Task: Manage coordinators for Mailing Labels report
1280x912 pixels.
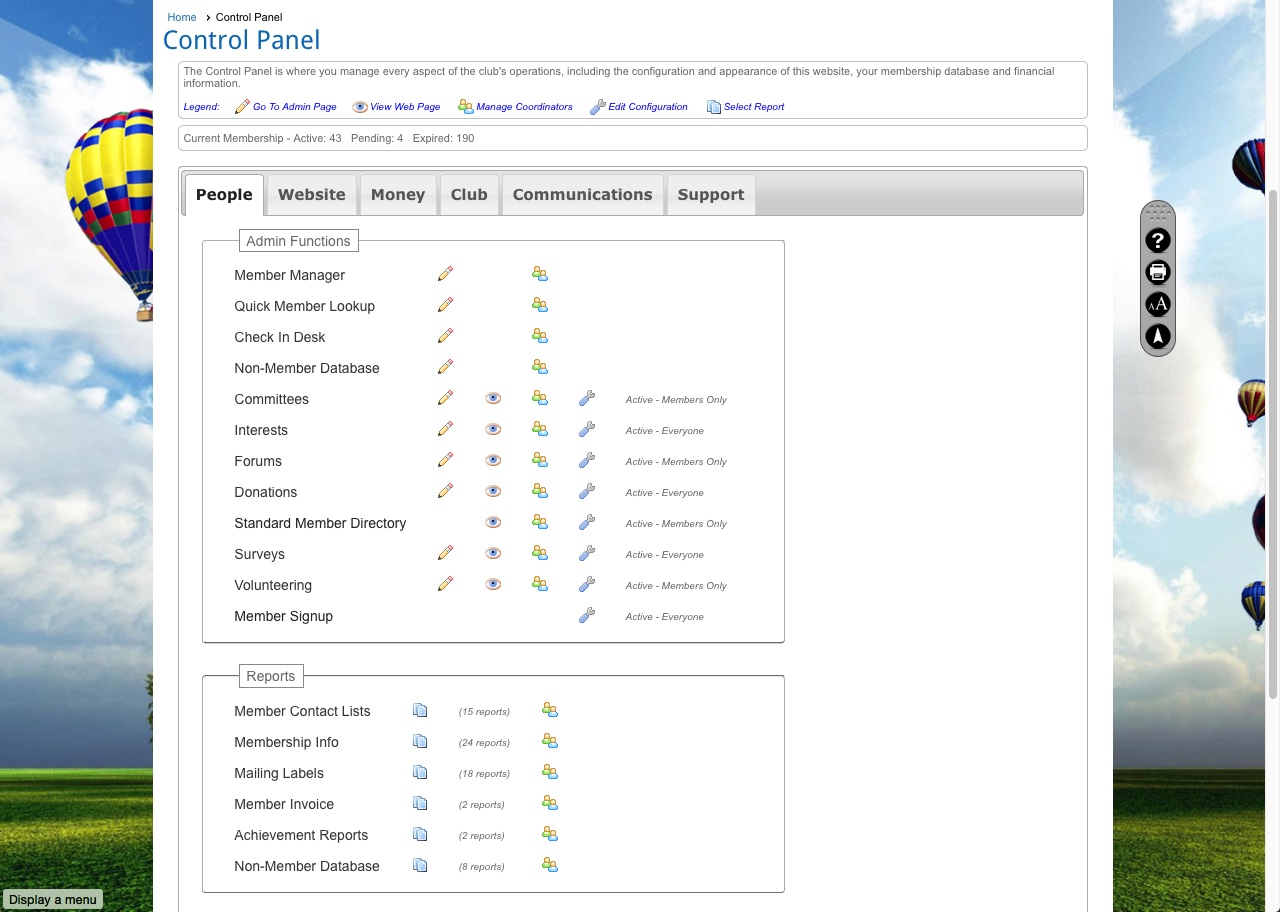Action: (x=549, y=773)
